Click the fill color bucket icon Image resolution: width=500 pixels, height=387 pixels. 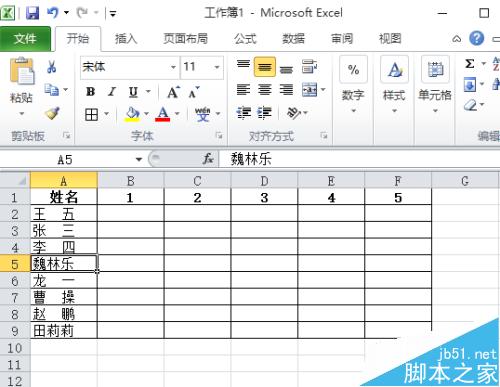click(x=132, y=114)
